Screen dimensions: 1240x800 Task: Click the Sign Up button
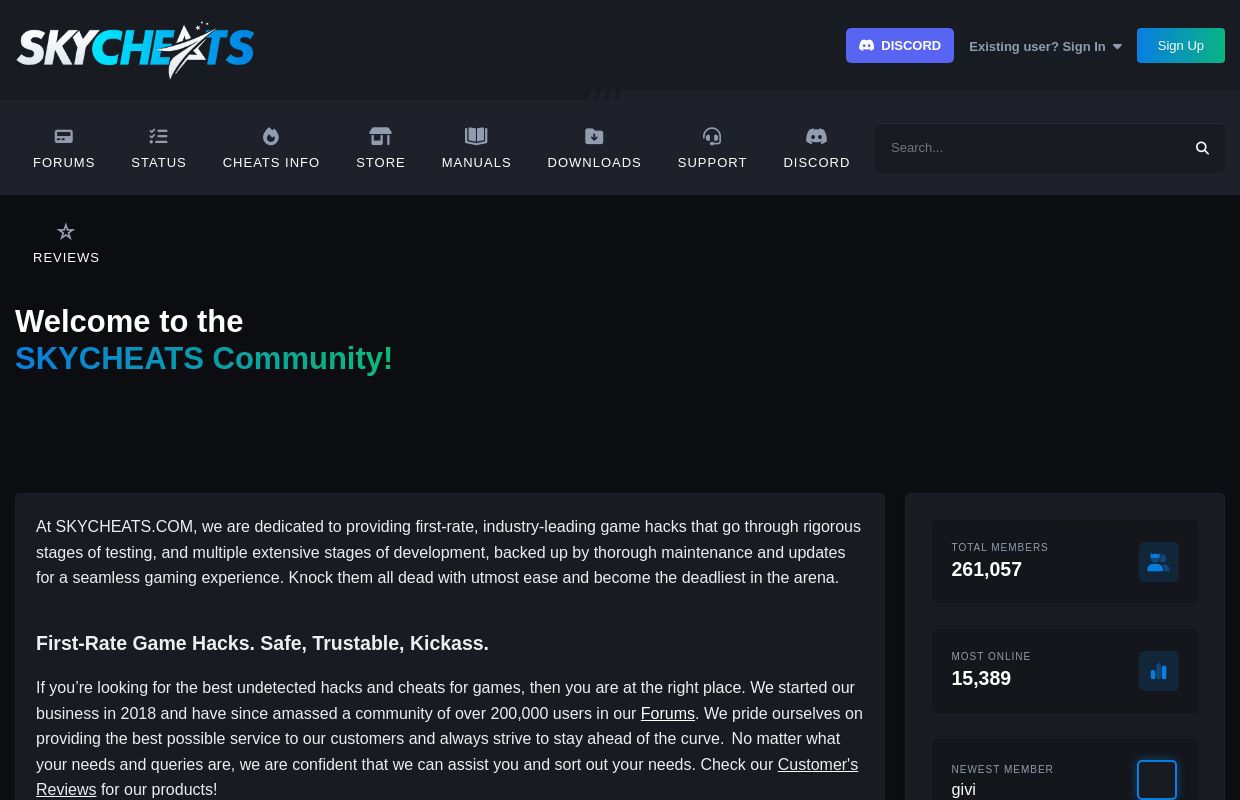tap(1181, 46)
